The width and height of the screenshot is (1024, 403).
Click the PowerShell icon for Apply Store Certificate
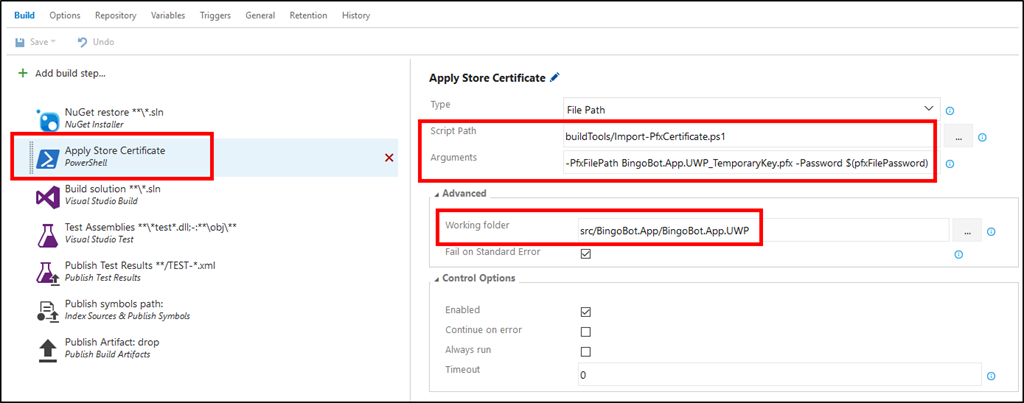pyautogui.click(x=49, y=157)
